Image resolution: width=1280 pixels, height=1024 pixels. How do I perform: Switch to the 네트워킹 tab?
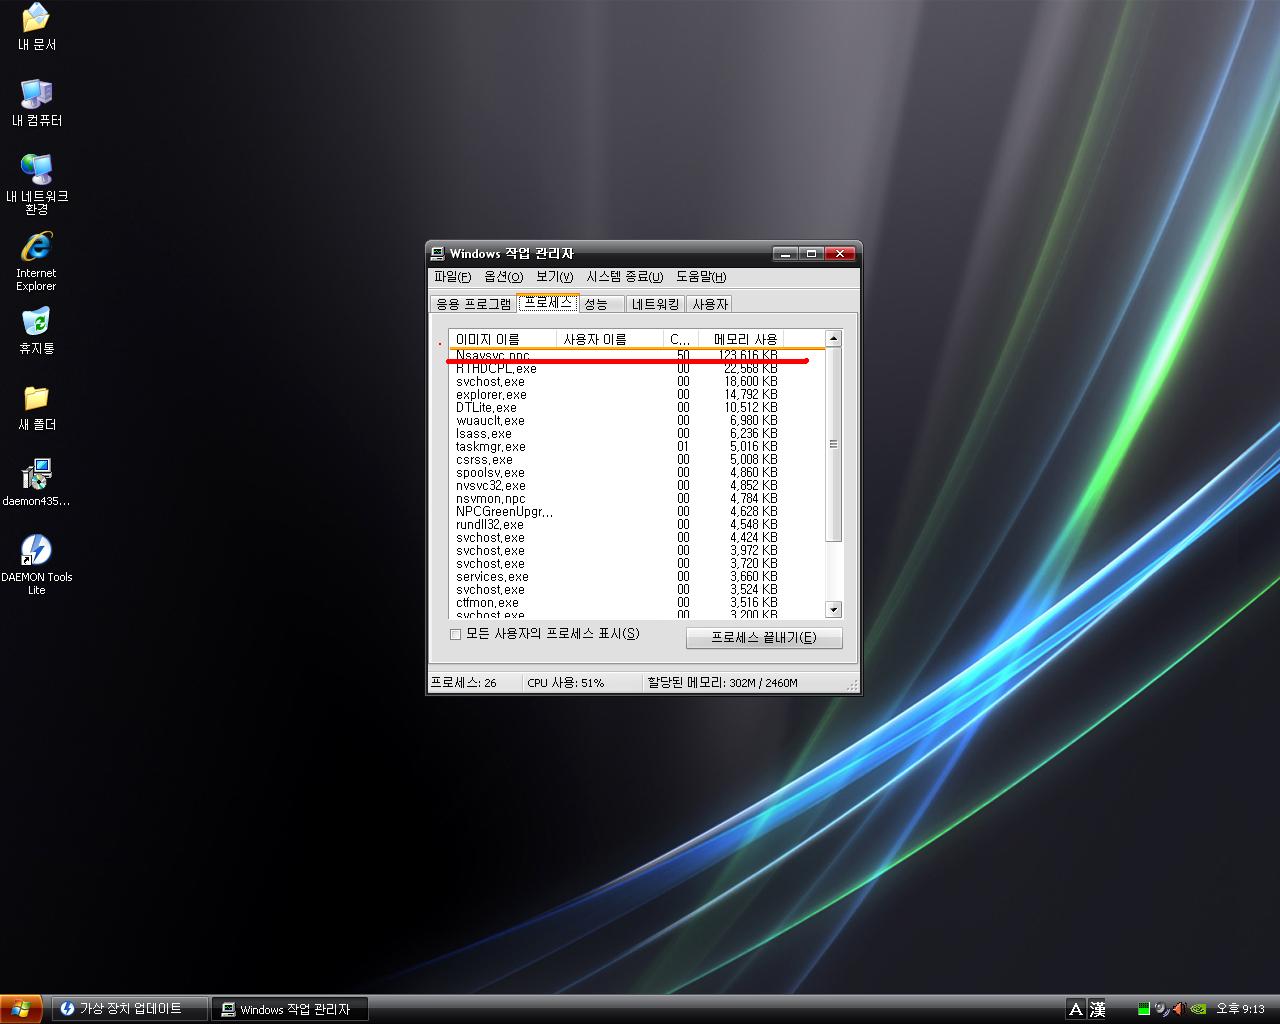coord(656,304)
